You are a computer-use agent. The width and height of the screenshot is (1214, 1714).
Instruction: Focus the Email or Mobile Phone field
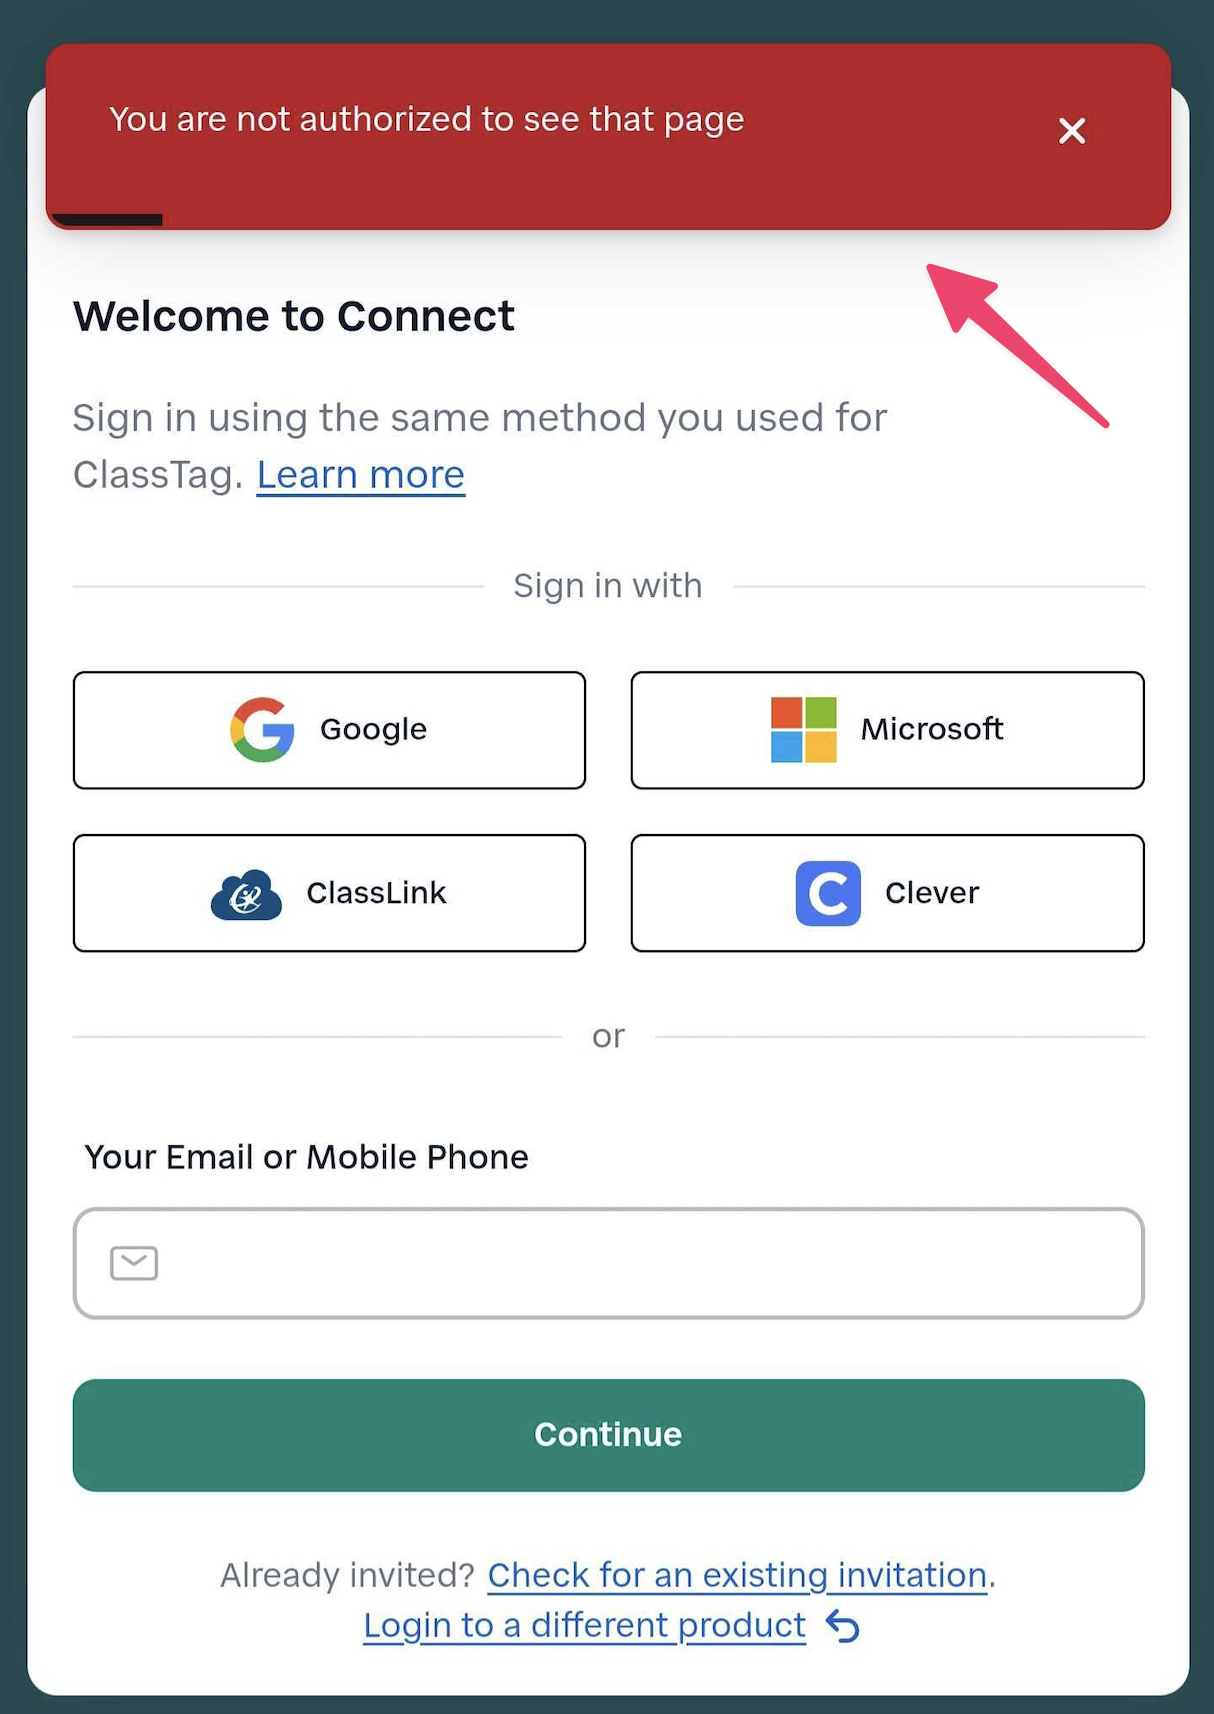(x=608, y=1263)
